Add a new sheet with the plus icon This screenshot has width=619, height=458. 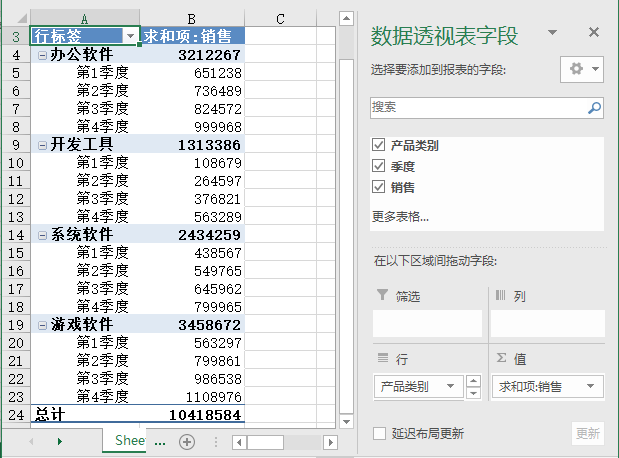tap(187, 441)
